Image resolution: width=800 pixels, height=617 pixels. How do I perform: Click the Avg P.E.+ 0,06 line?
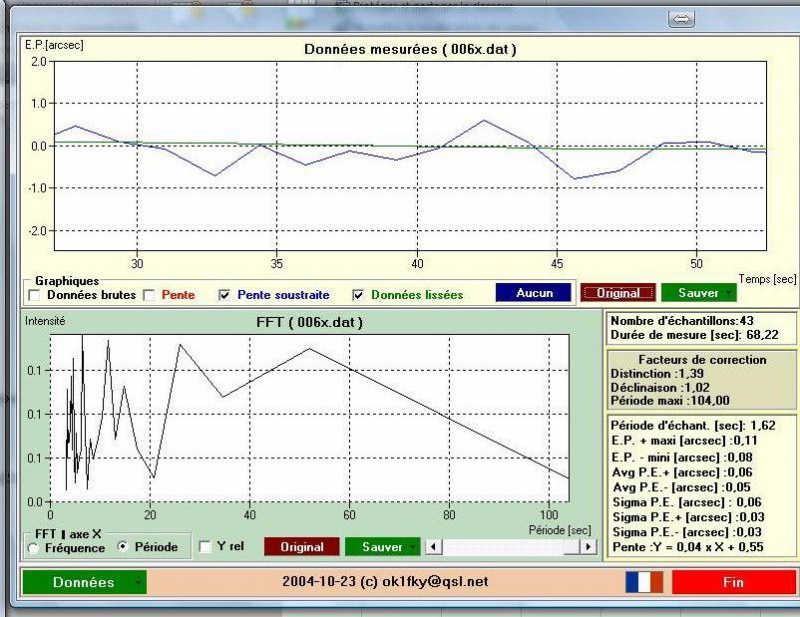coord(682,473)
